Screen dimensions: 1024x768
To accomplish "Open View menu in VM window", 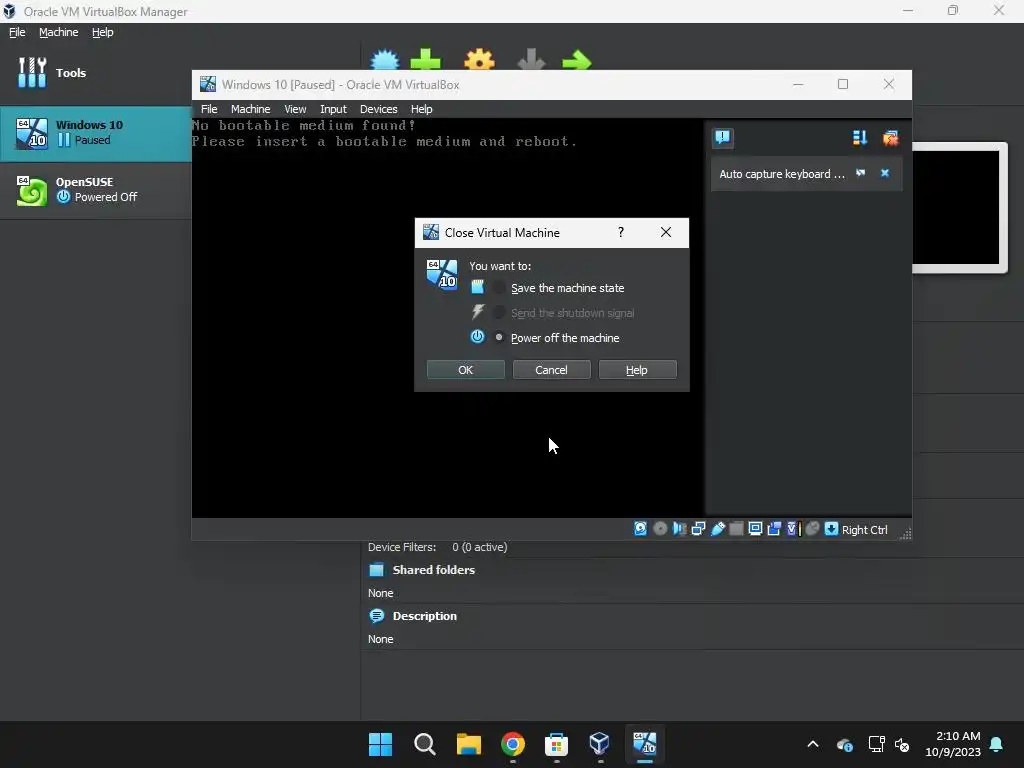I will click(295, 109).
